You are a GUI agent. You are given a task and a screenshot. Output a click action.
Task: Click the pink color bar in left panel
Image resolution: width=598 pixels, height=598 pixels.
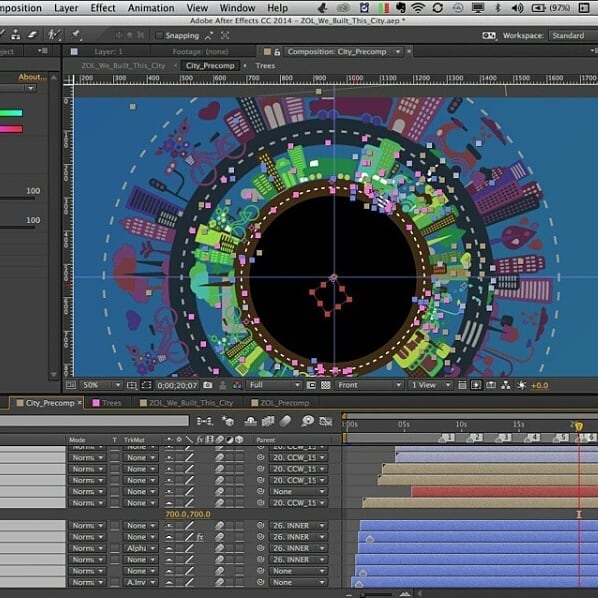coord(11,129)
